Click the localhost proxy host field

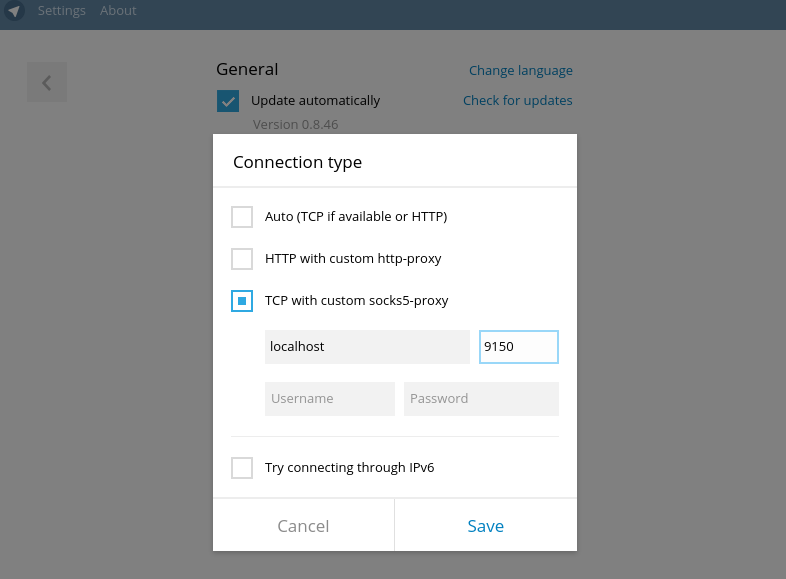tap(367, 347)
